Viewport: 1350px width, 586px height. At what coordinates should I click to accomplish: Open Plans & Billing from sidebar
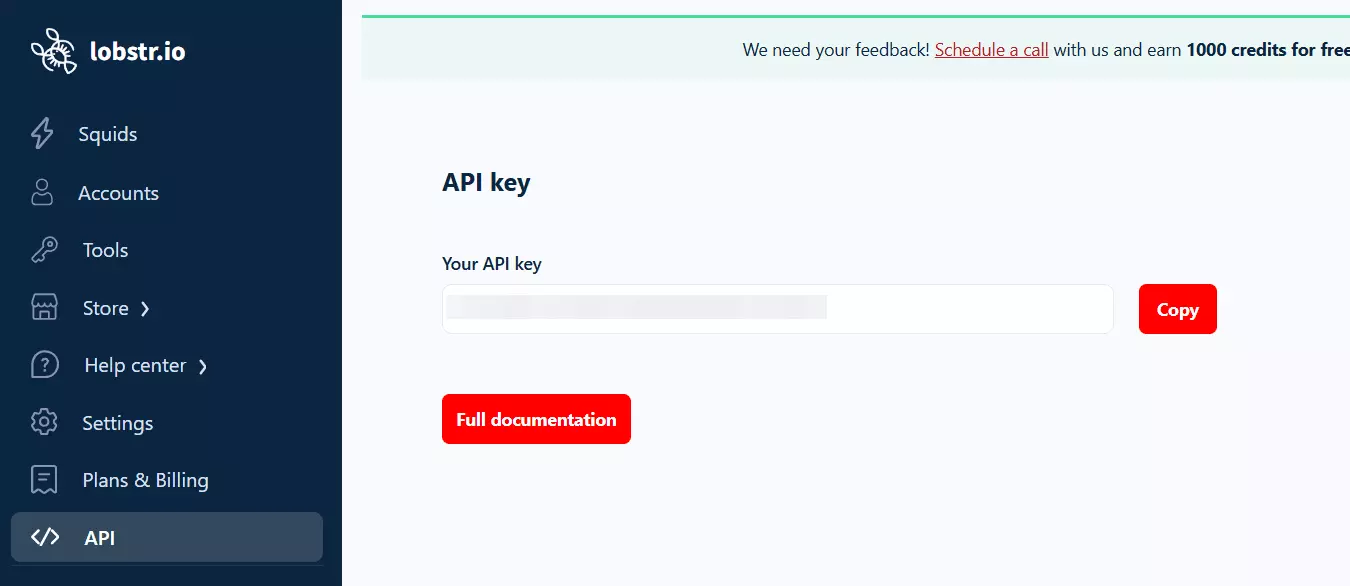tap(146, 479)
